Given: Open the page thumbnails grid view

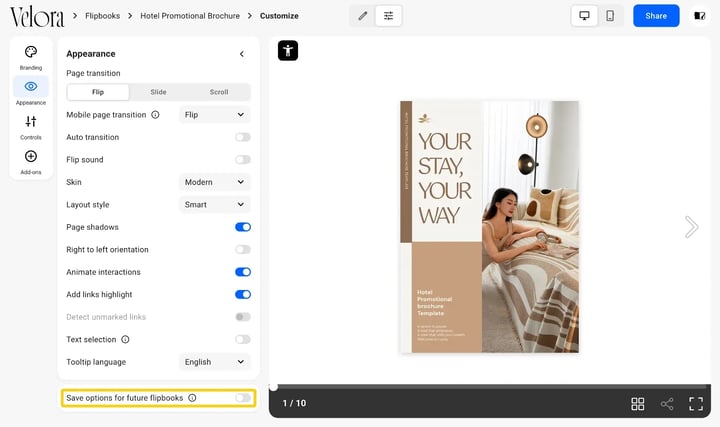Looking at the screenshot, I should 637,404.
